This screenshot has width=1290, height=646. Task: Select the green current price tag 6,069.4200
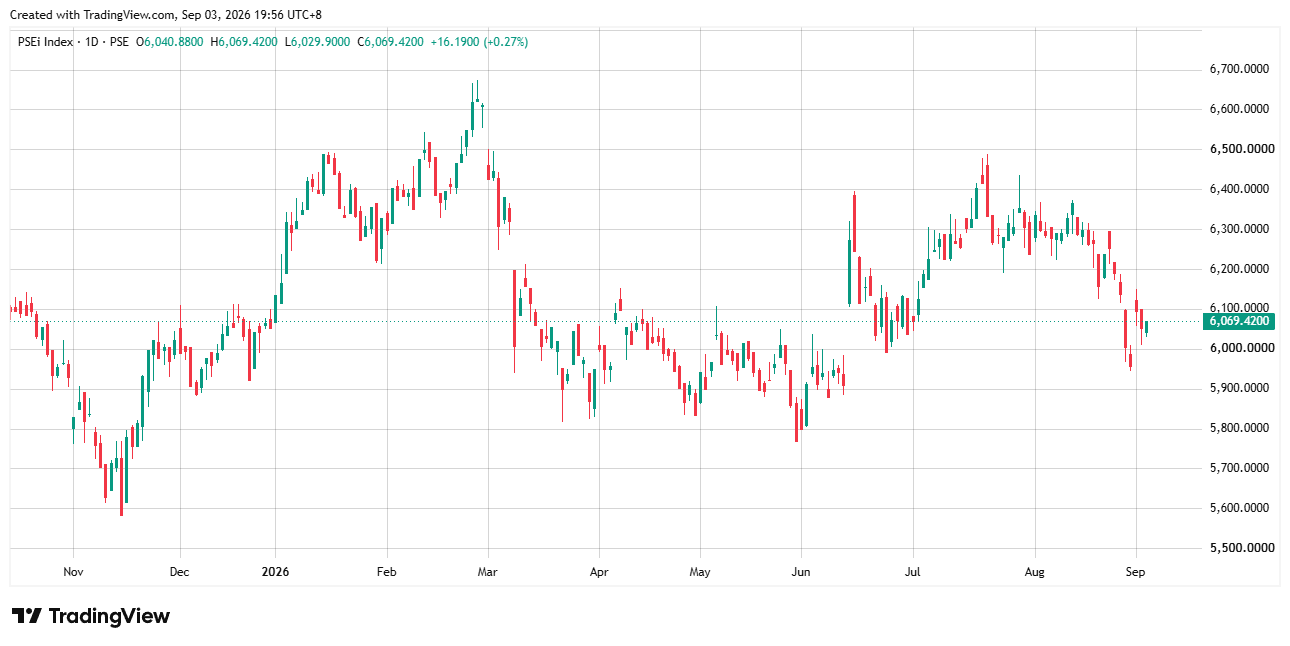tap(1240, 321)
